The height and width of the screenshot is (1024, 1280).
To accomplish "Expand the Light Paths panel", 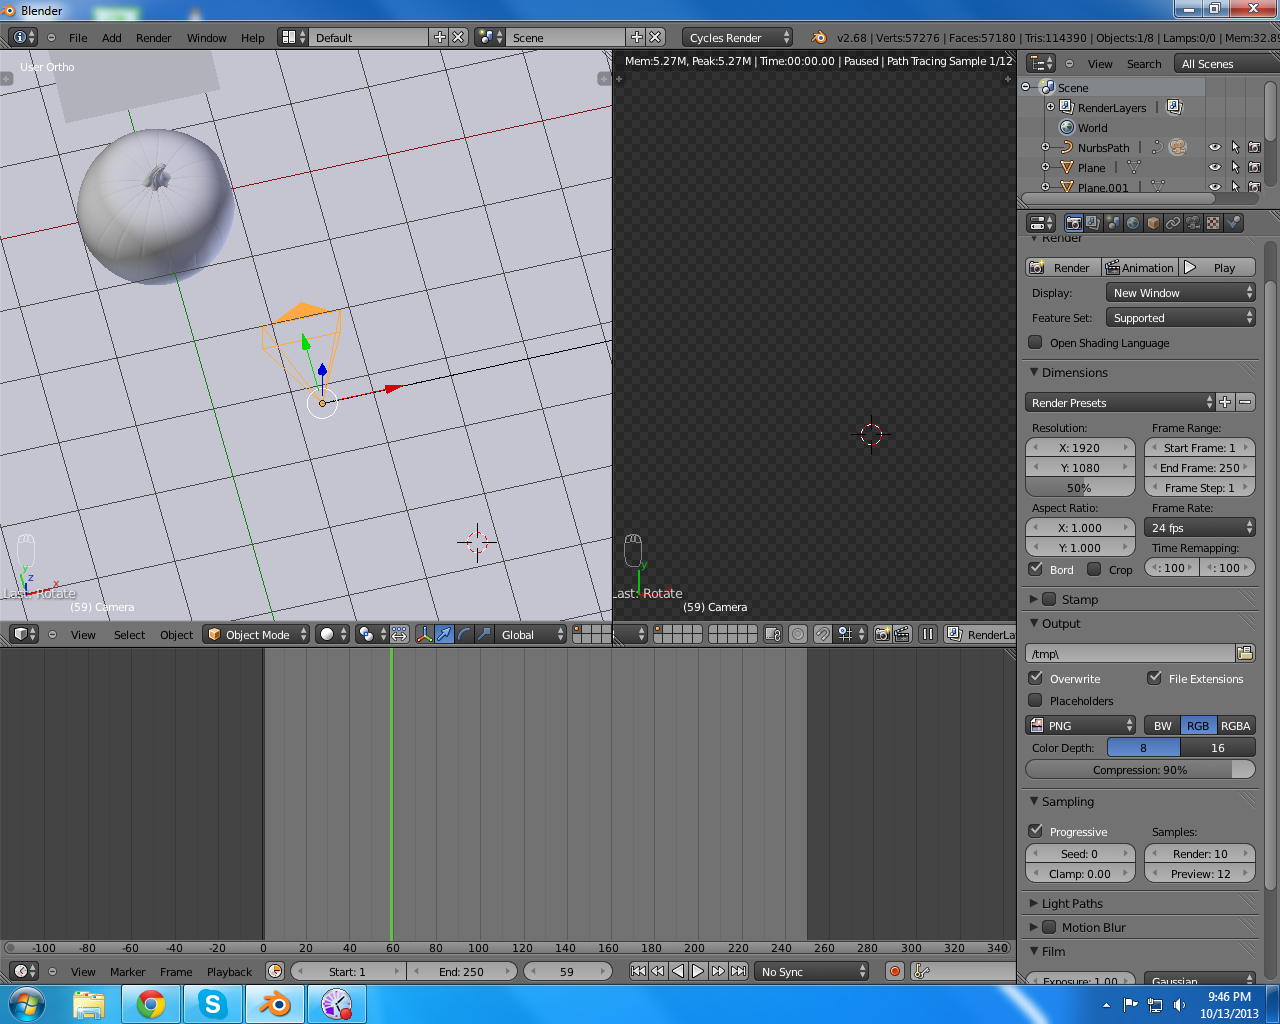I will [1071, 903].
